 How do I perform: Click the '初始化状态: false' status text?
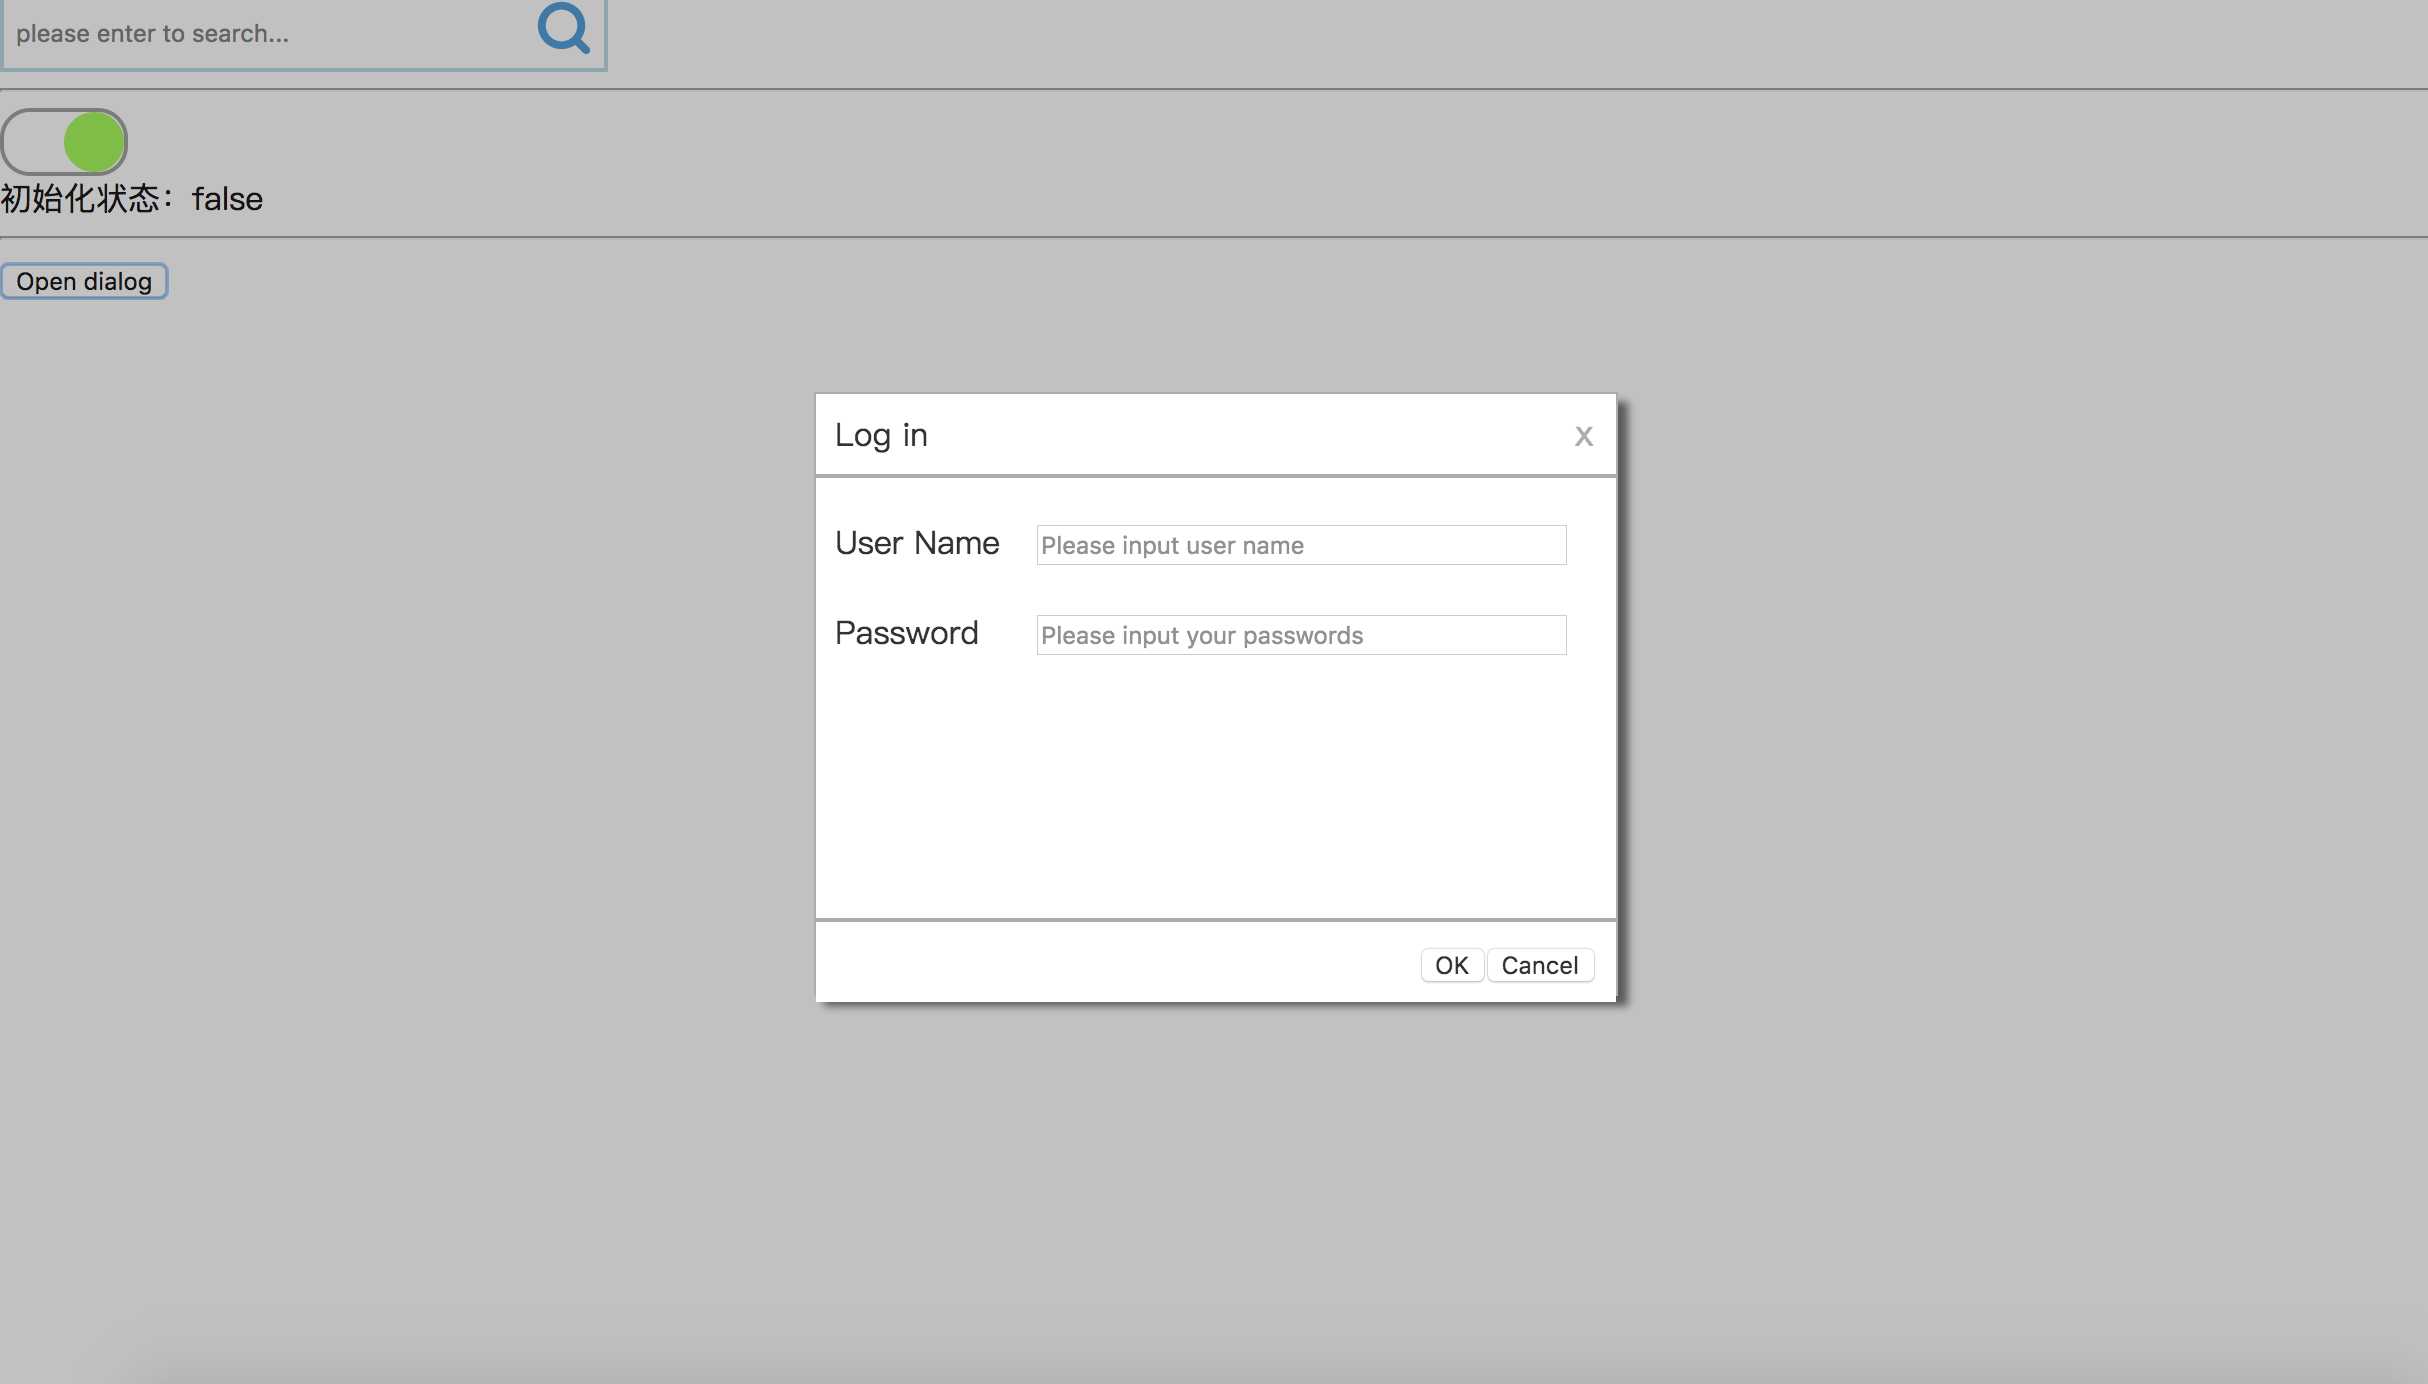coord(132,198)
